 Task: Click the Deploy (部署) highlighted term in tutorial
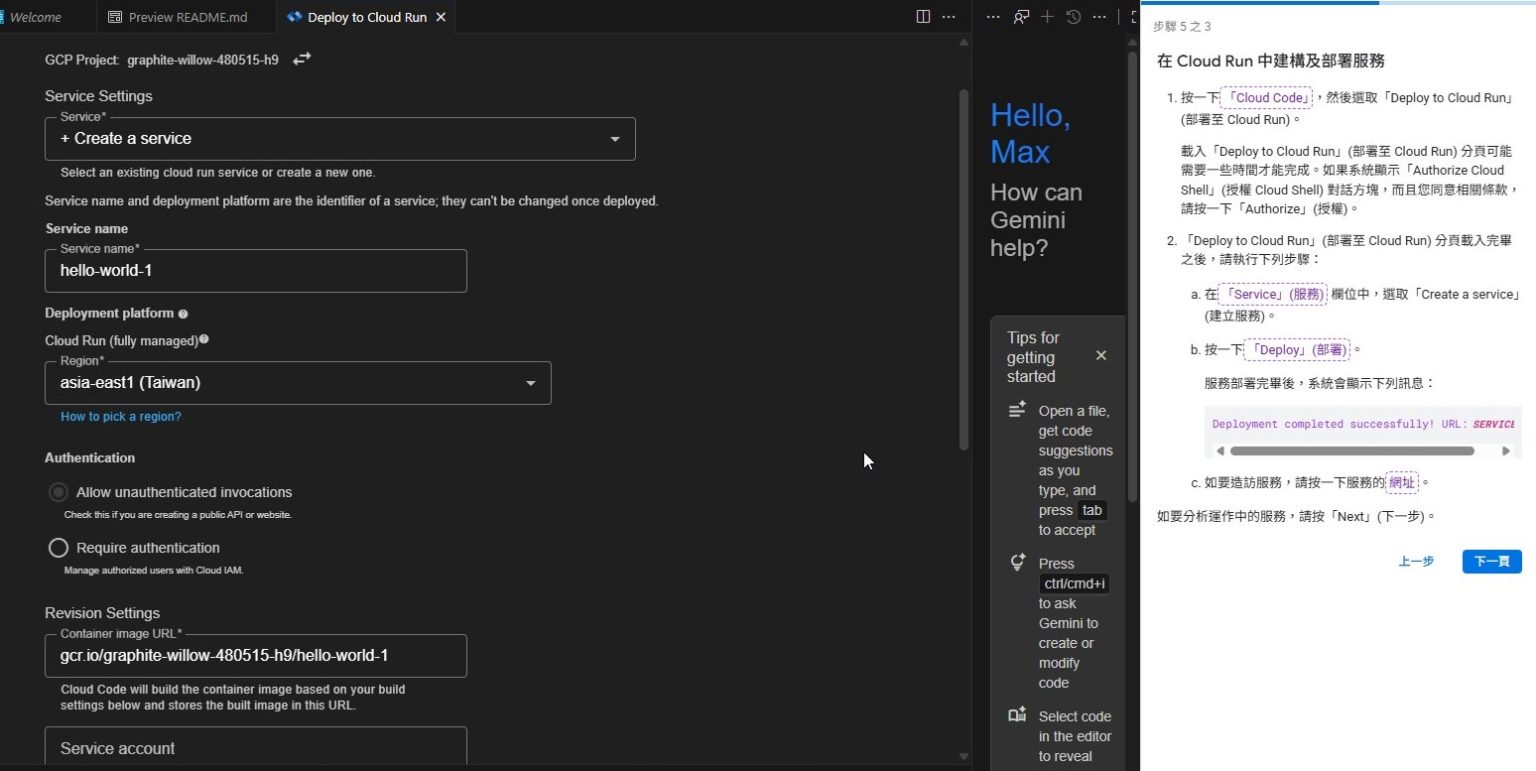1297,350
